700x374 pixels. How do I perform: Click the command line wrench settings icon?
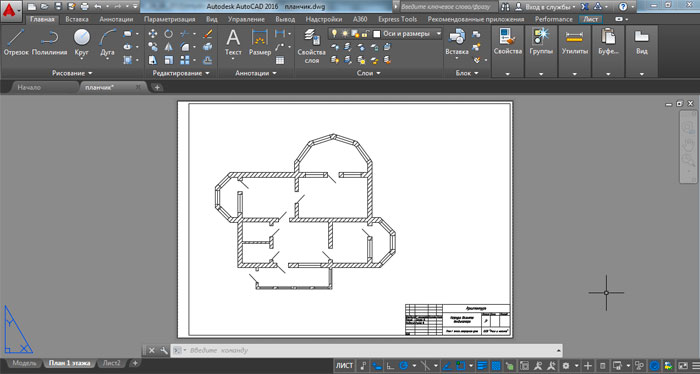tap(164, 350)
